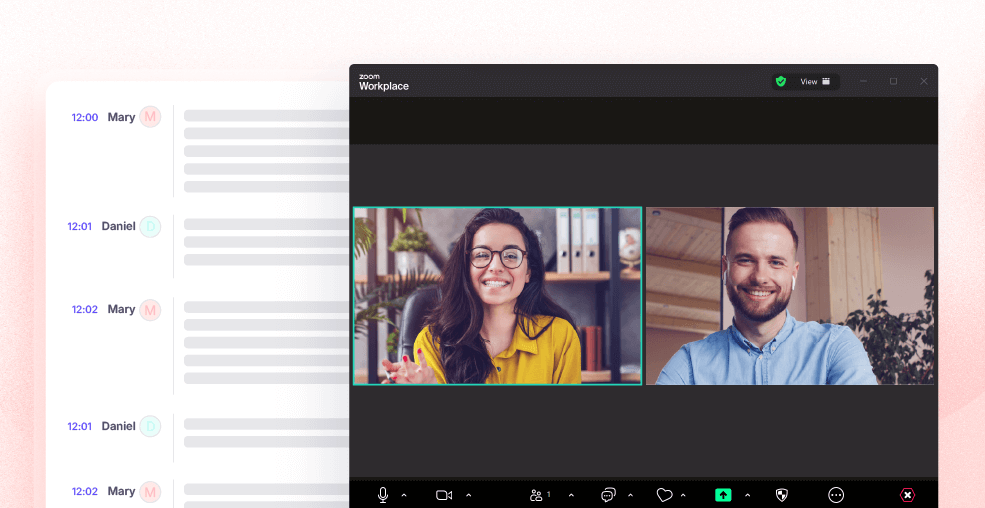The image size is (985, 508).
Task: Open the participants panel
Action: [x=539, y=495]
